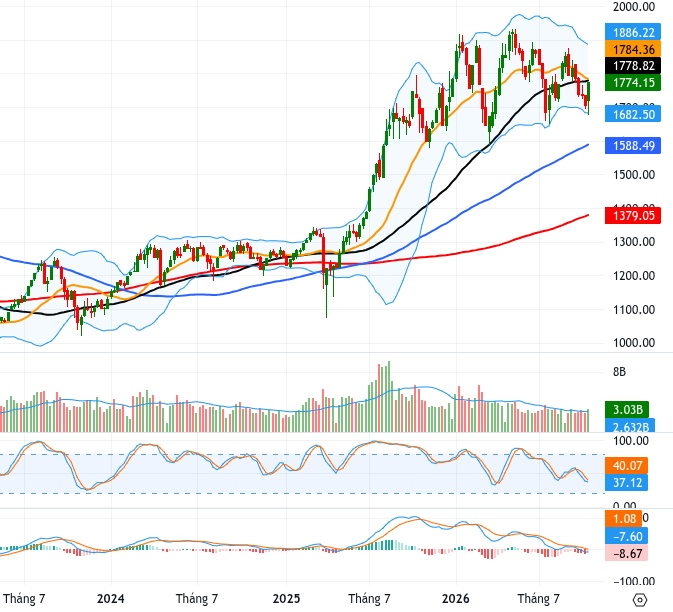Screen dimensions: 673x612
Task: Select the blue 37.12 stochastic label
Action: (626, 482)
